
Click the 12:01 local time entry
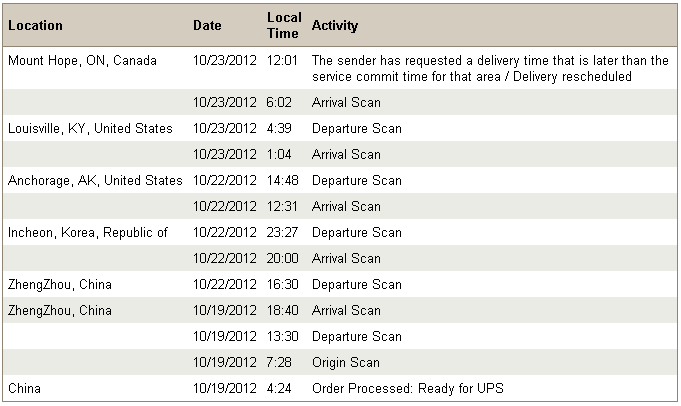pos(283,61)
